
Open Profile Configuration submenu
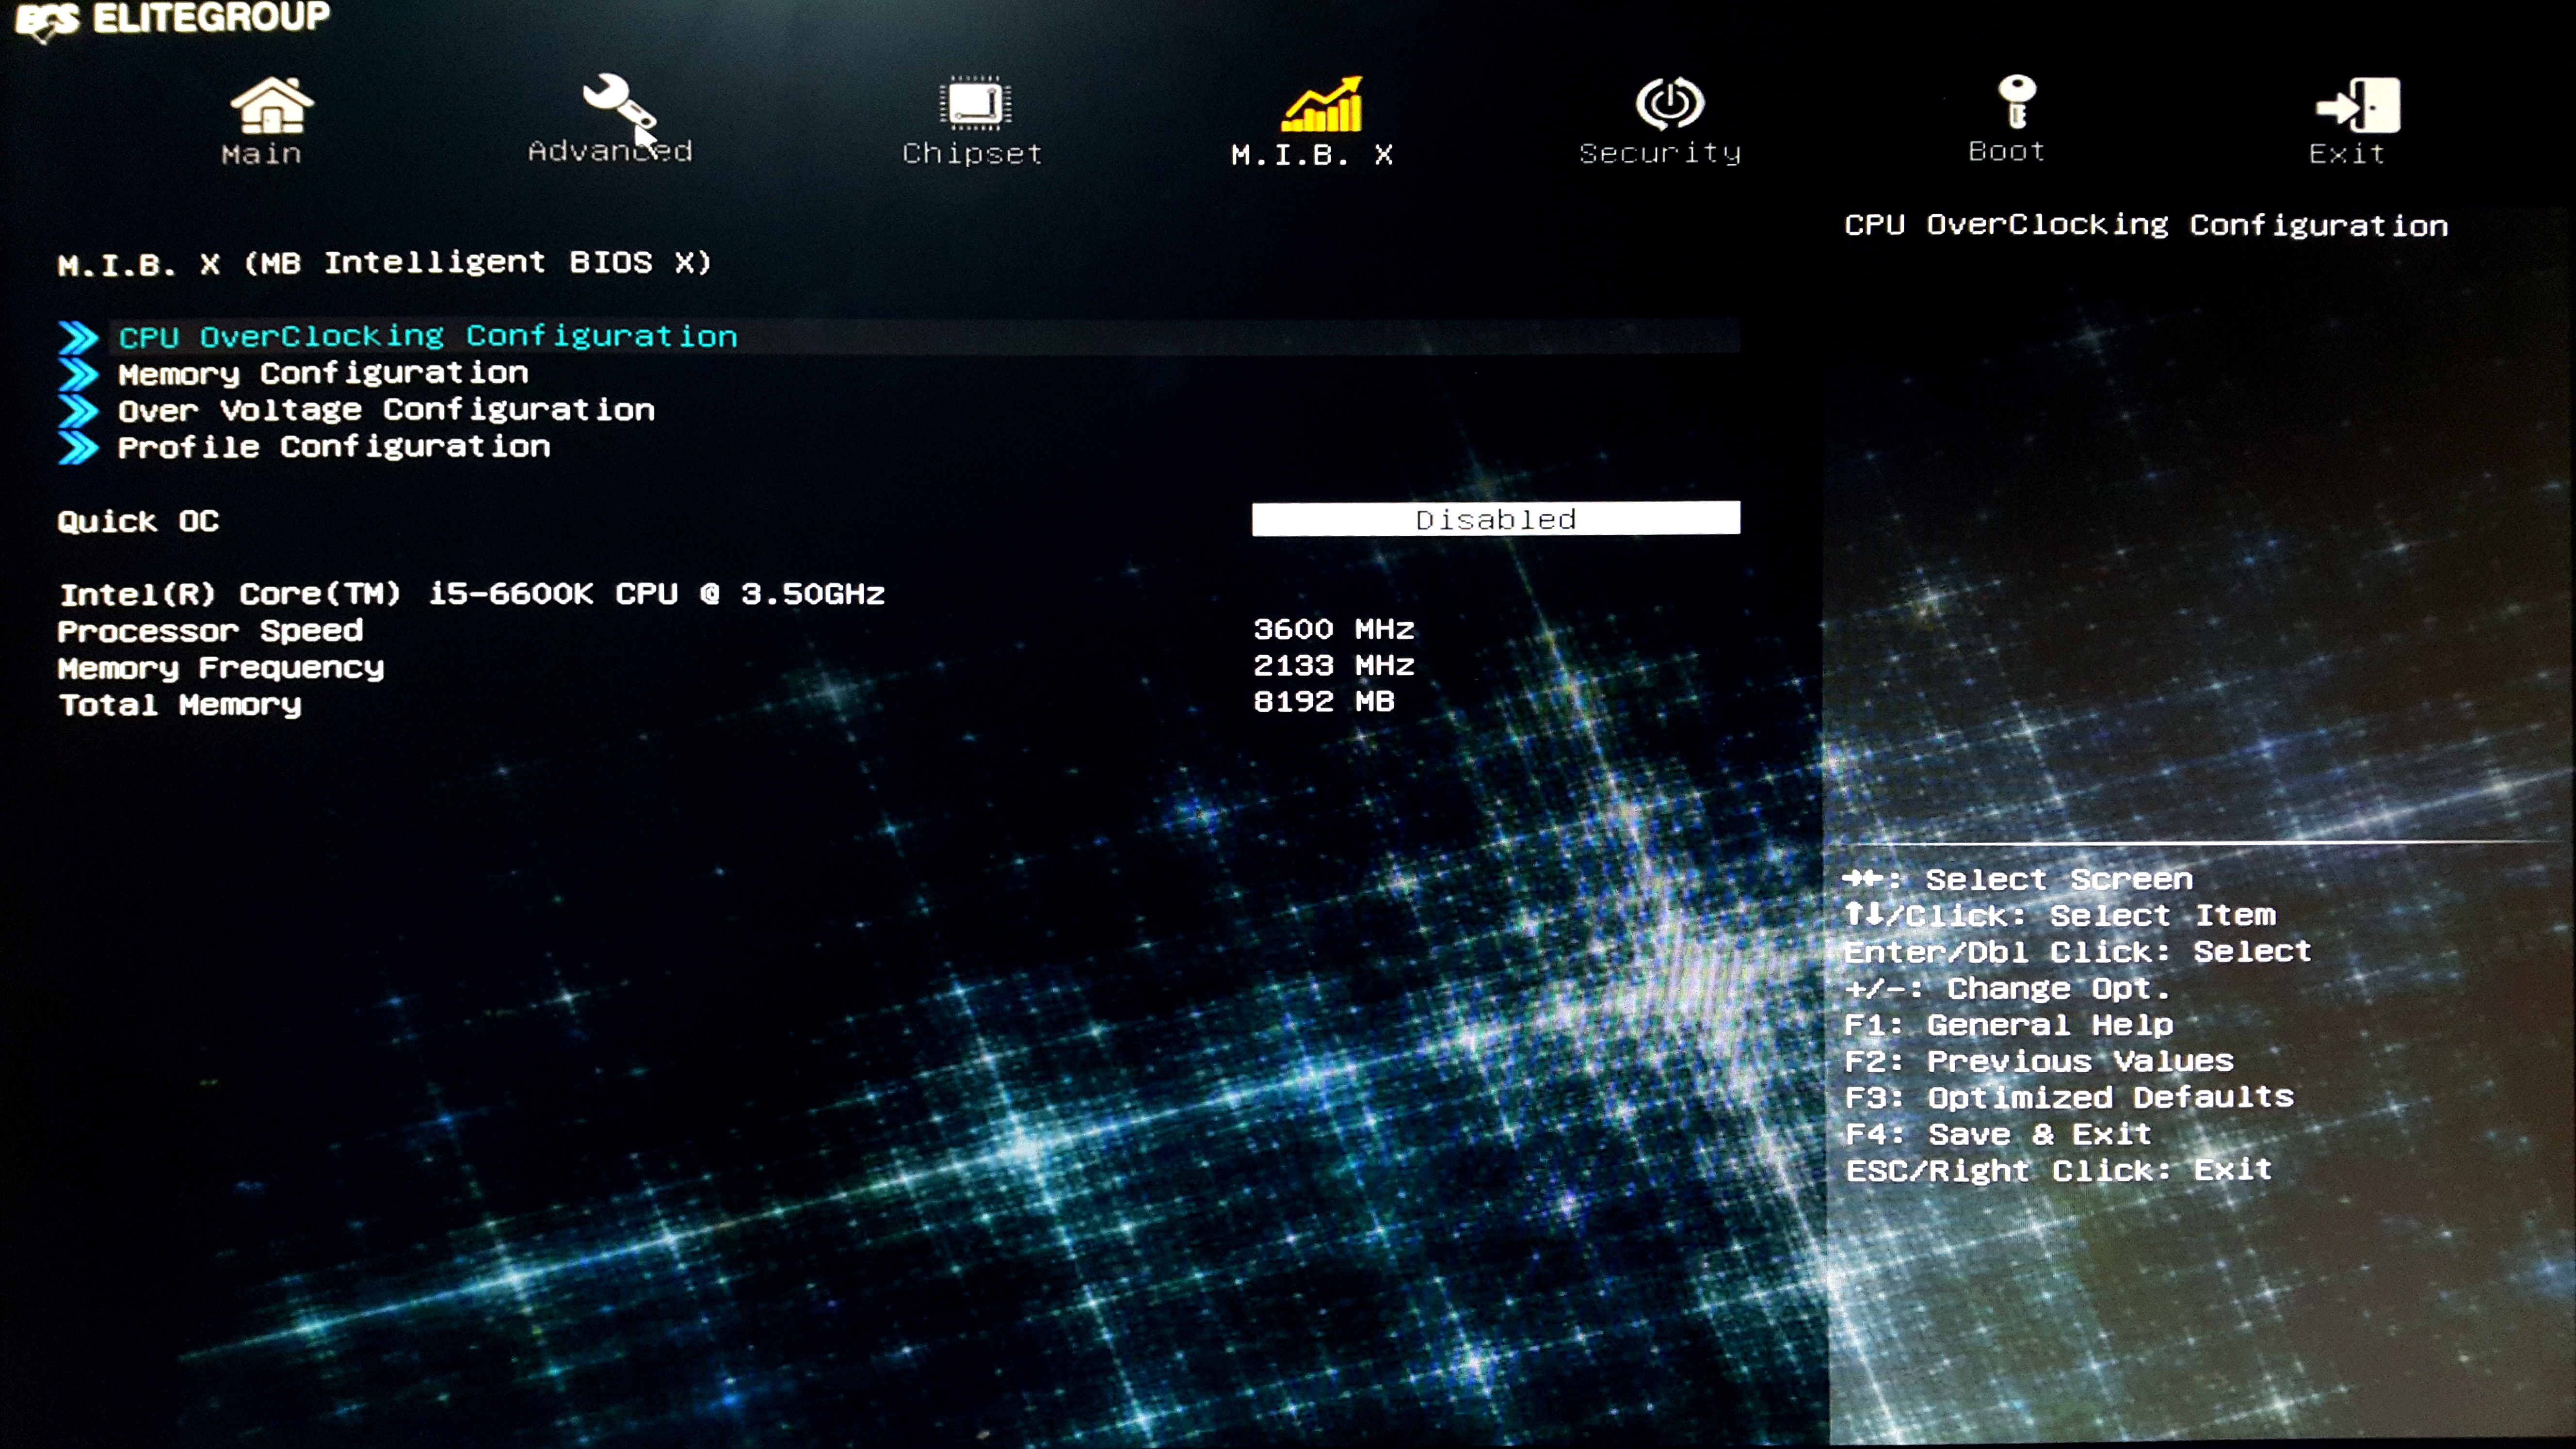pos(334,447)
